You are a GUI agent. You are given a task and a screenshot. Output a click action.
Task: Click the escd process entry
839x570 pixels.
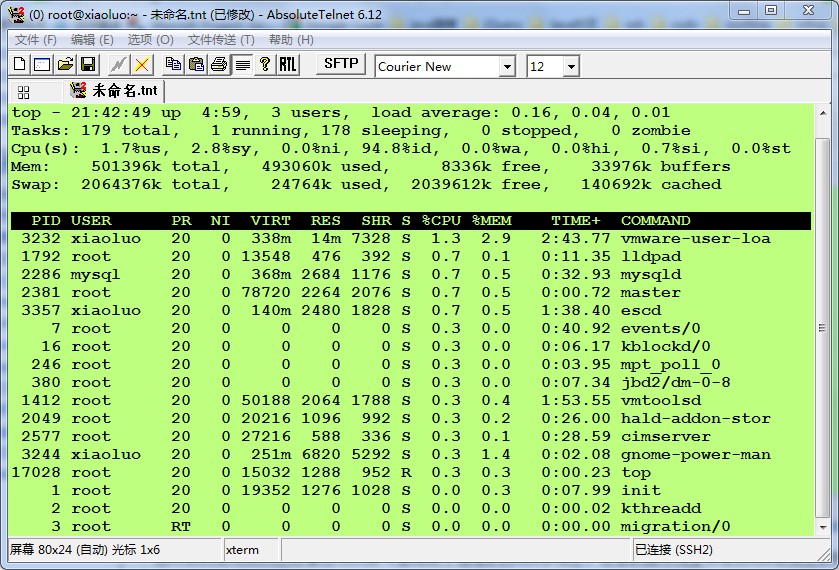410,310
